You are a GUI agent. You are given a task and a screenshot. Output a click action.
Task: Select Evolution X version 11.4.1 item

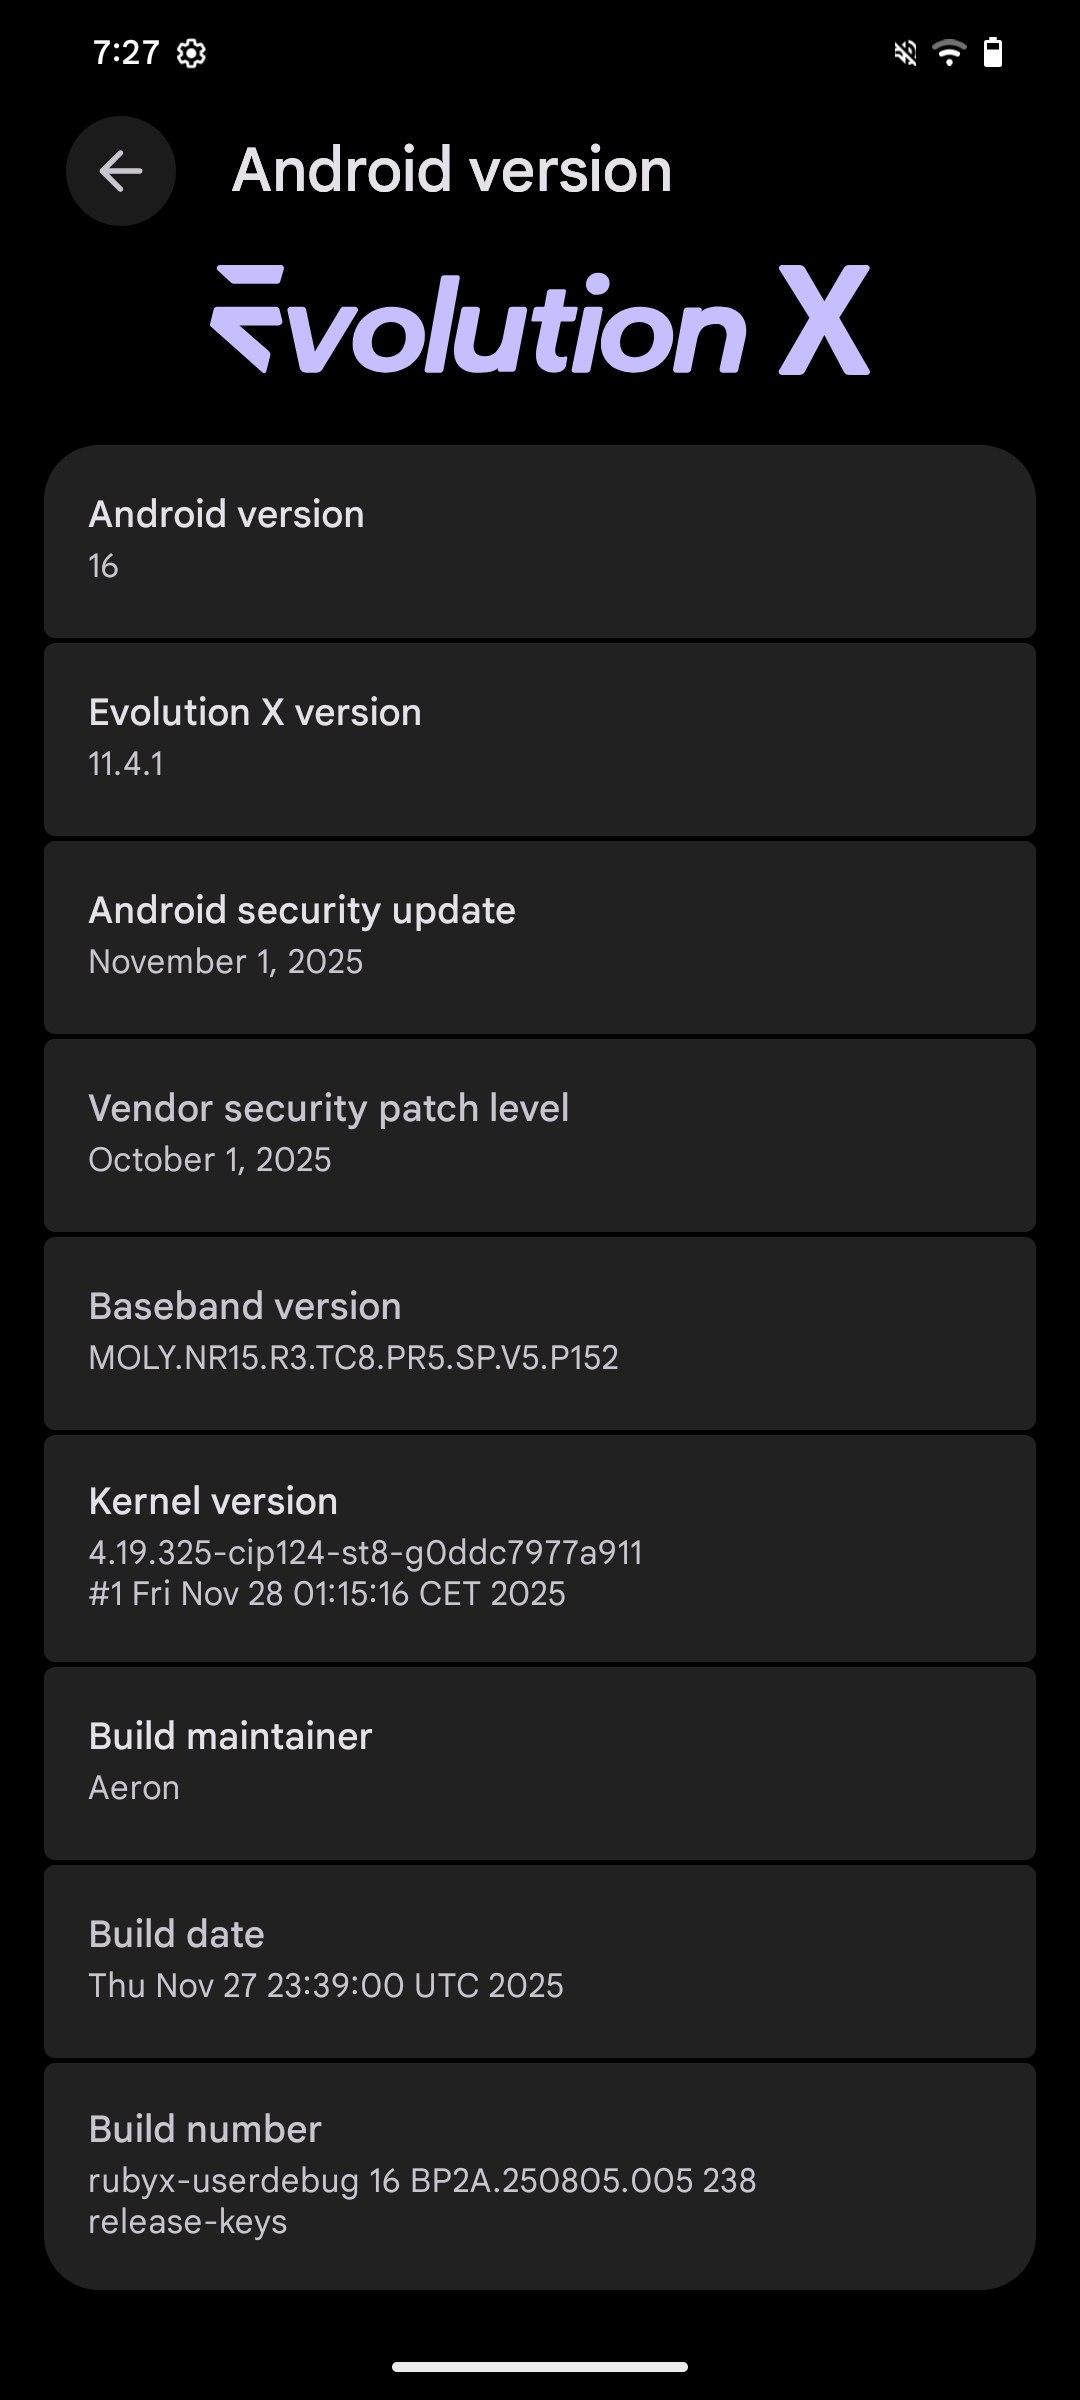(x=540, y=738)
